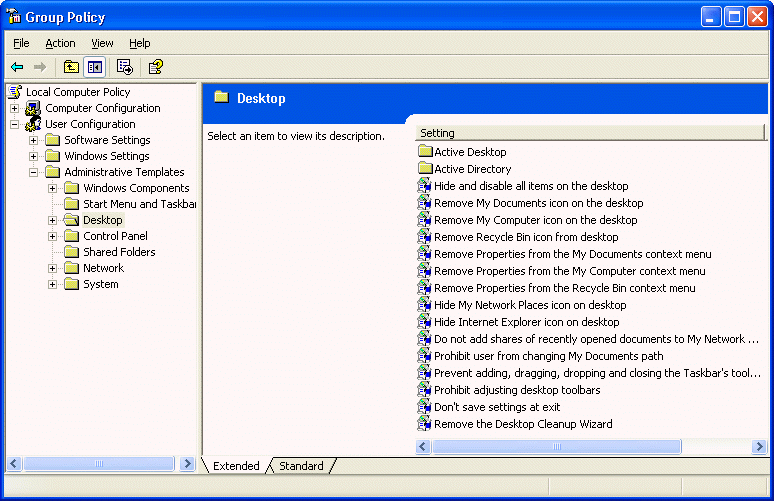Expand the Desktop tree node
The height and width of the screenshot is (501, 774).
point(52,220)
